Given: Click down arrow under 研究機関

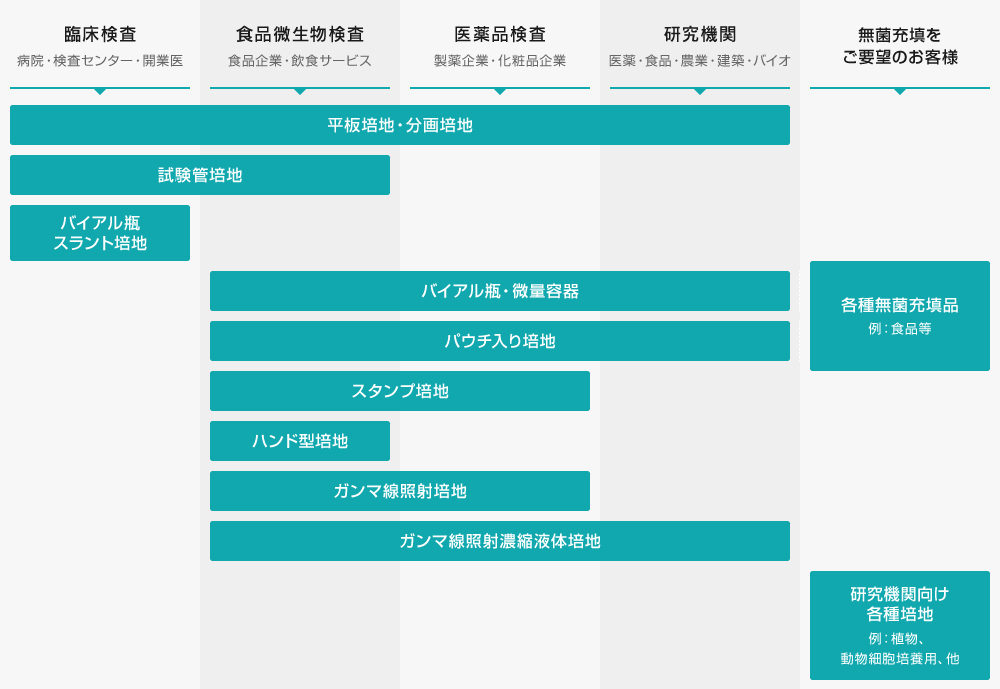Looking at the screenshot, I should (x=700, y=91).
